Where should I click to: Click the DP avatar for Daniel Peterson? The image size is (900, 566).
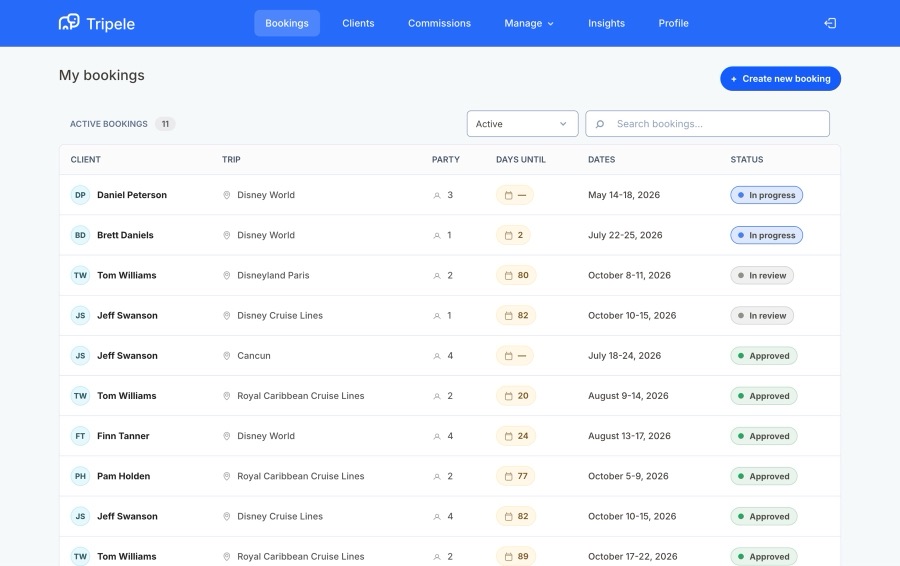click(80, 195)
